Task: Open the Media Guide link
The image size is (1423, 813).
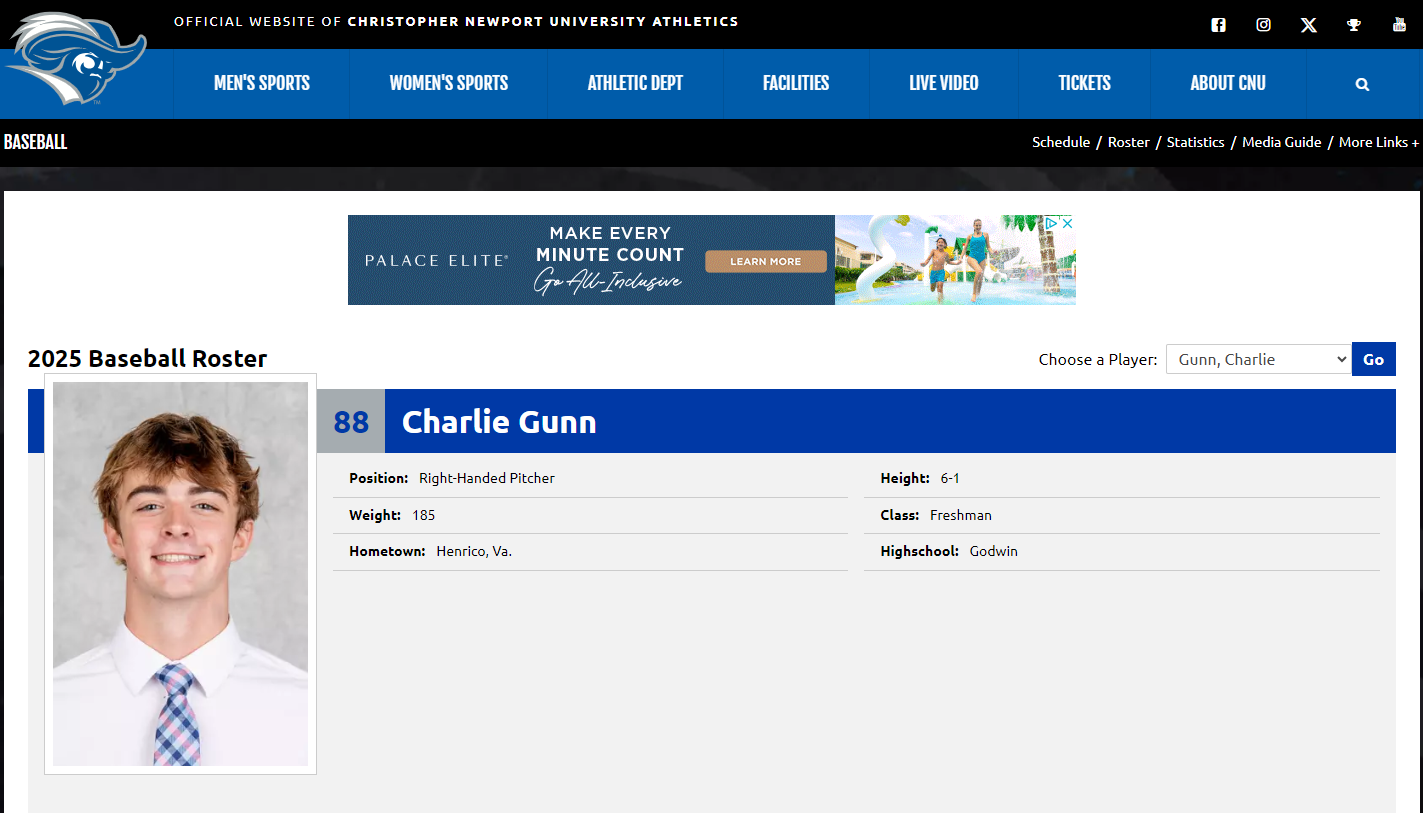Action: [x=1281, y=142]
